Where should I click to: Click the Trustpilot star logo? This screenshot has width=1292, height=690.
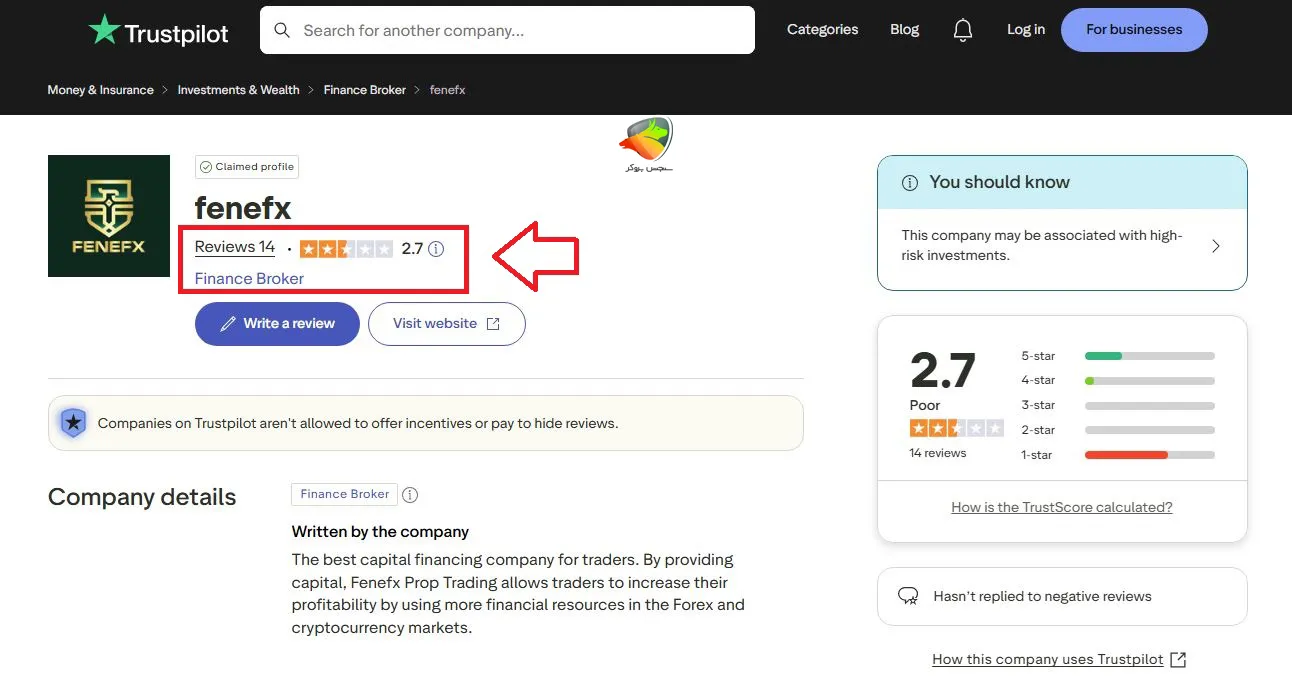tap(103, 29)
